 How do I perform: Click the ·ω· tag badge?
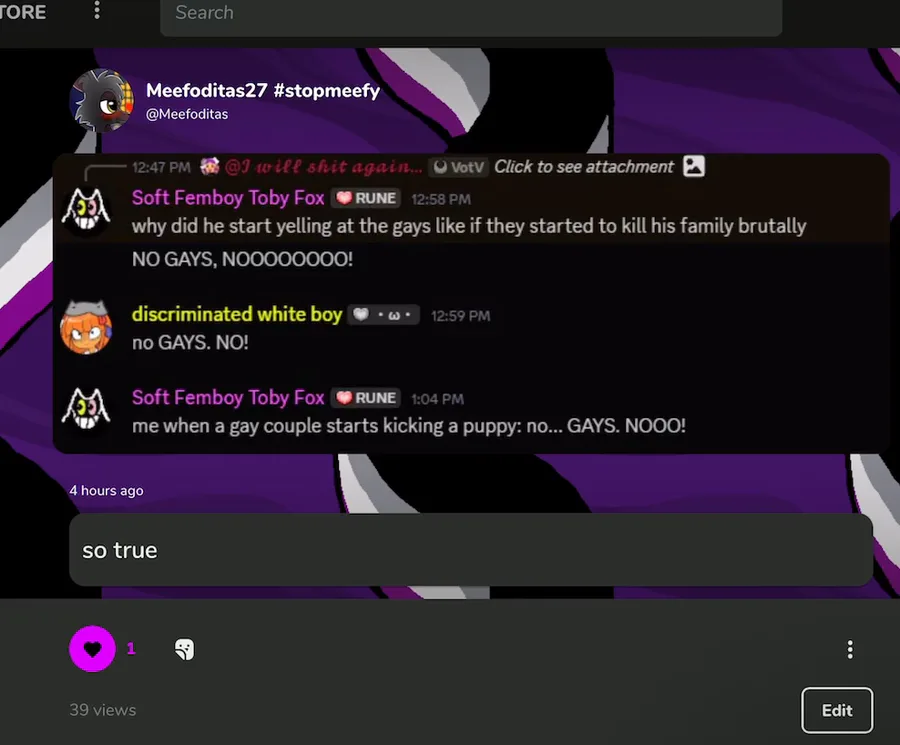tap(383, 315)
